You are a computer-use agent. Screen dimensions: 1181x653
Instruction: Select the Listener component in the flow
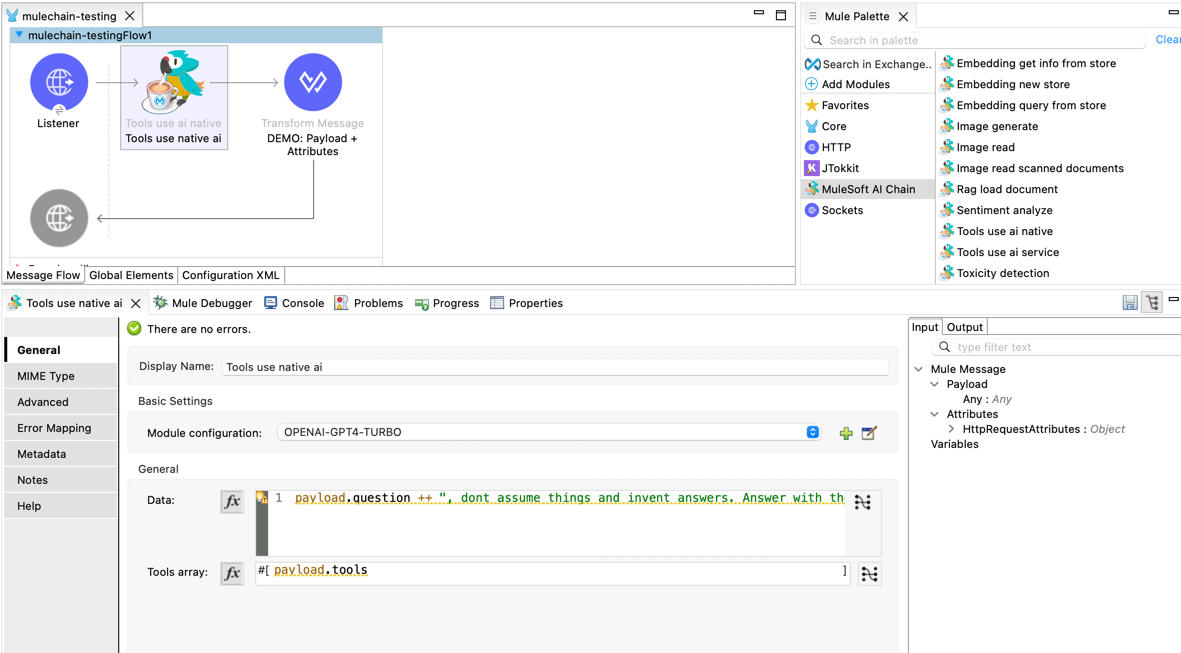click(x=59, y=82)
